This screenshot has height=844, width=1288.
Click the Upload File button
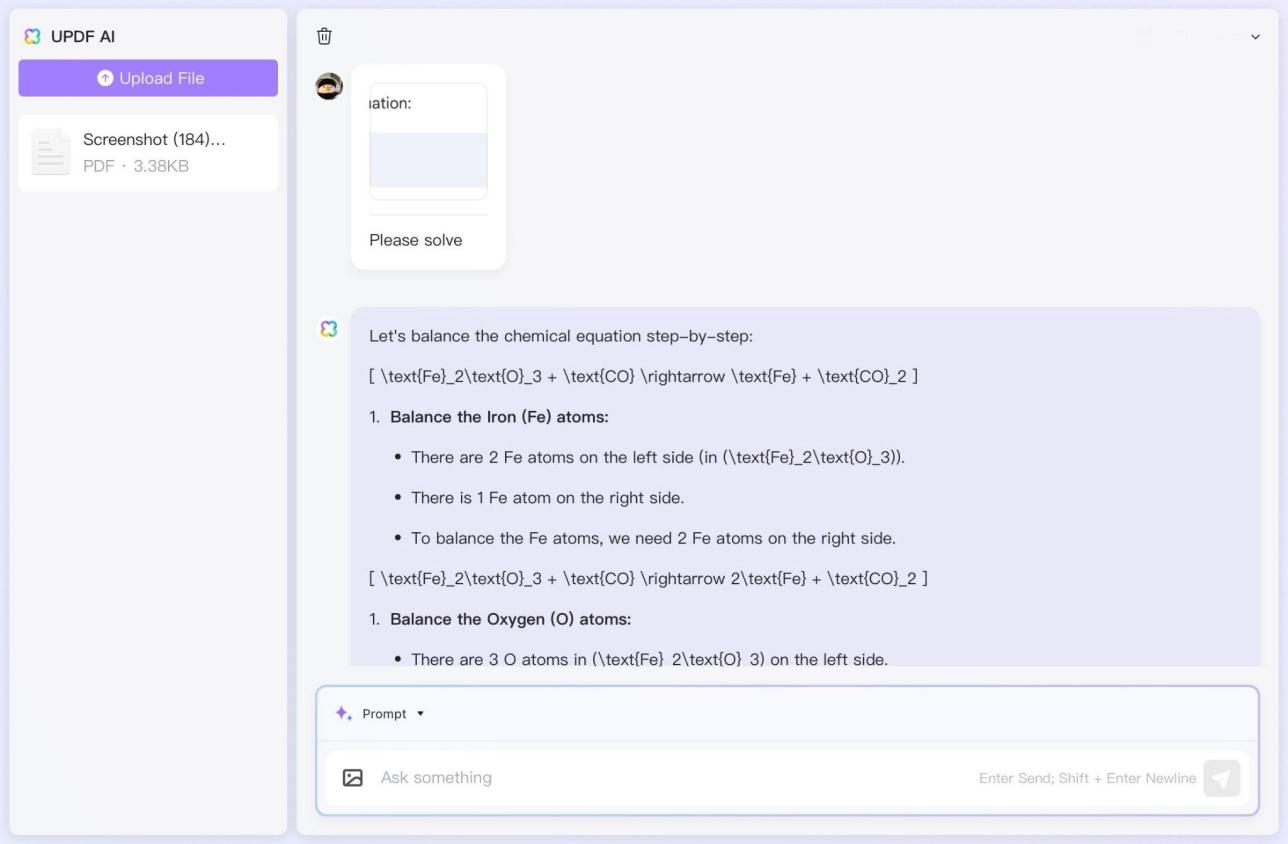click(x=148, y=78)
